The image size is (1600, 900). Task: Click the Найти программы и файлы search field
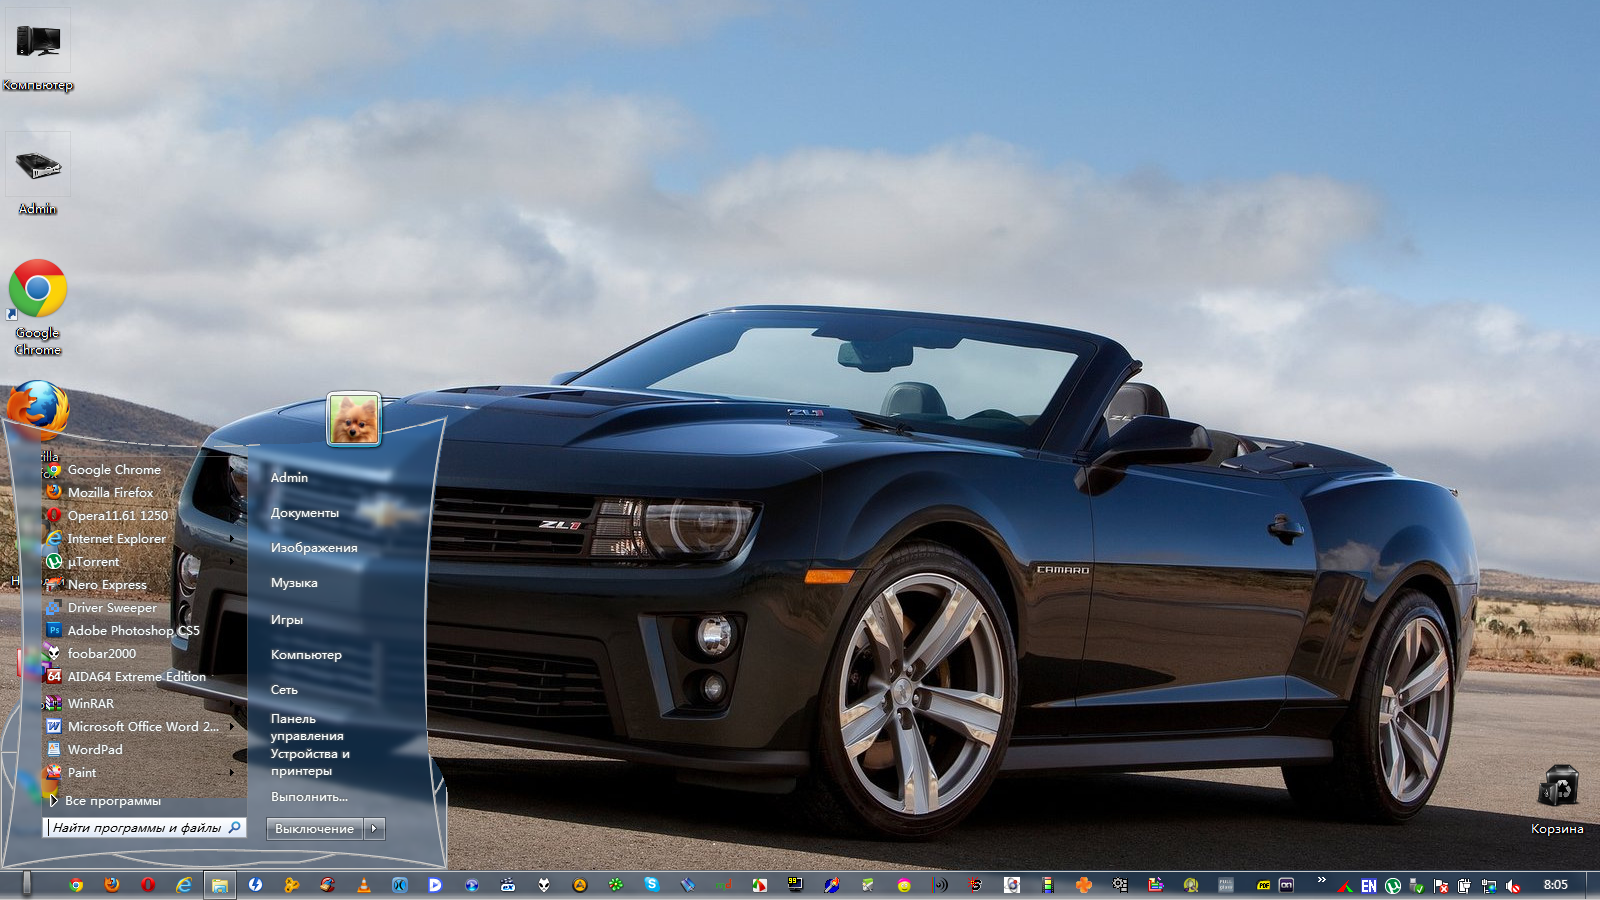coord(136,828)
